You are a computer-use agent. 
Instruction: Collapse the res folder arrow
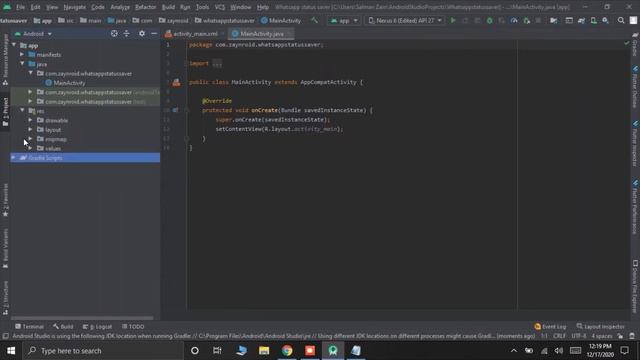tap(22, 111)
